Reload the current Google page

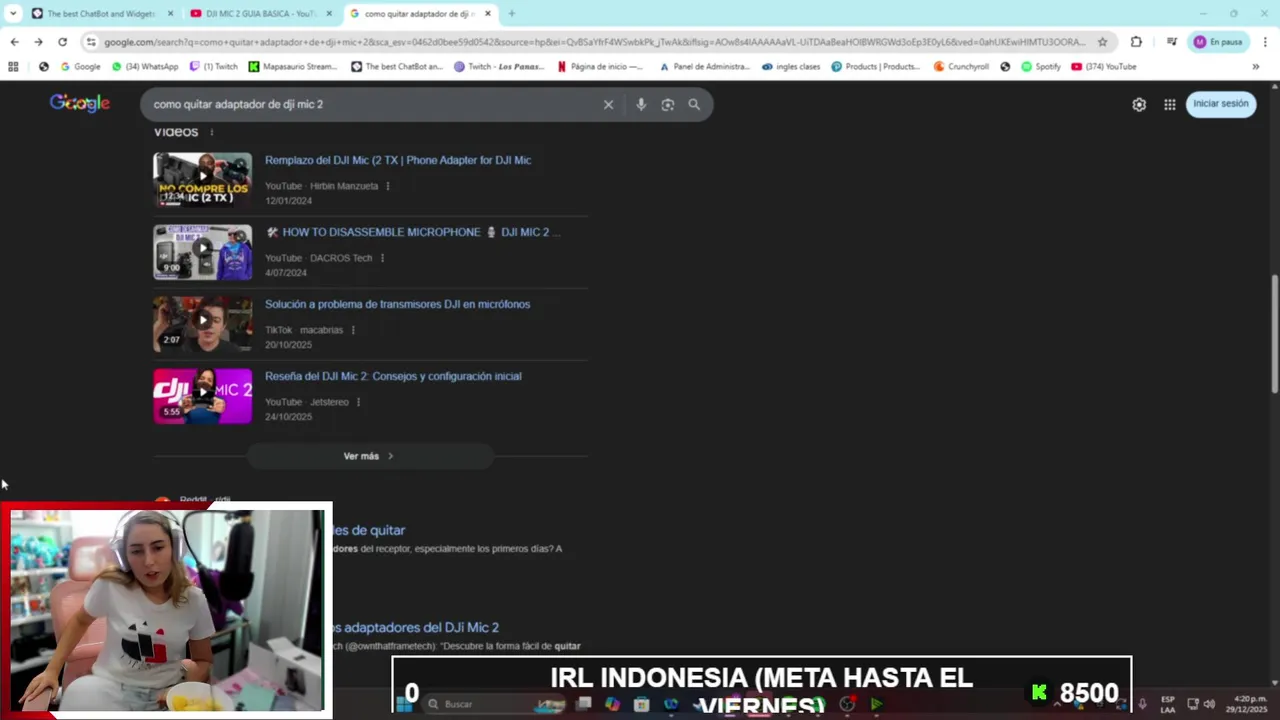62,42
